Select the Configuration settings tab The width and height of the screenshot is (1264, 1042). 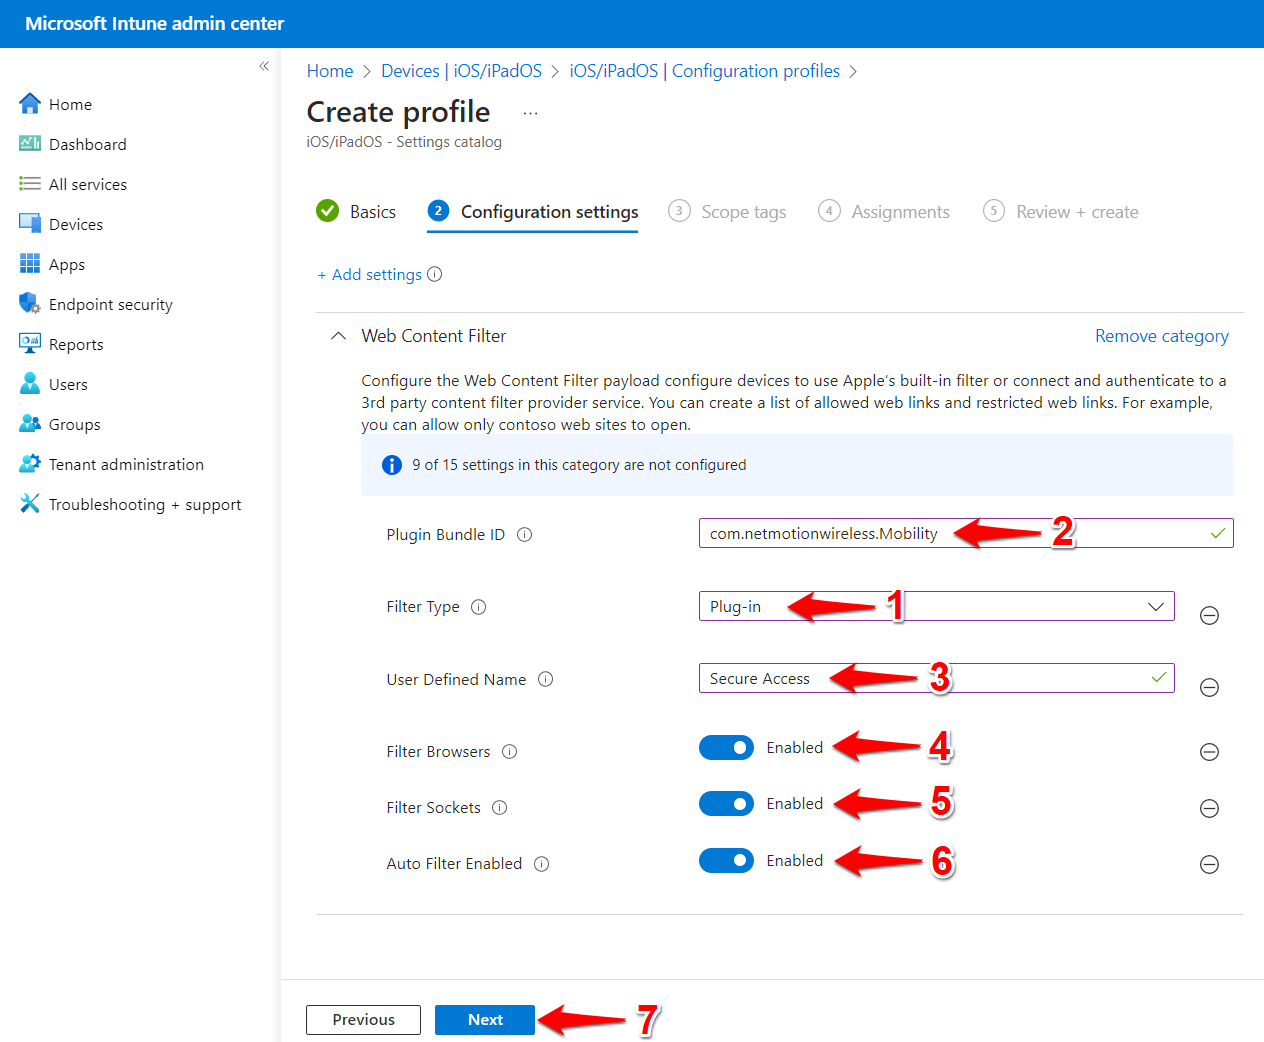pos(533,212)
